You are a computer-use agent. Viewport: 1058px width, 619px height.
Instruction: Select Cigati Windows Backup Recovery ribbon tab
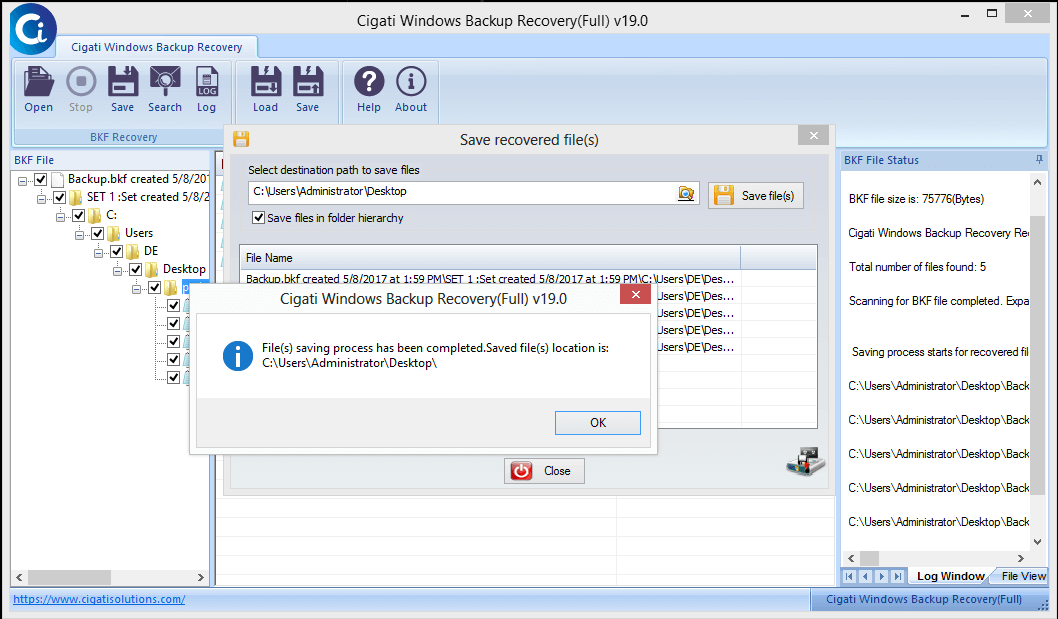157,47
